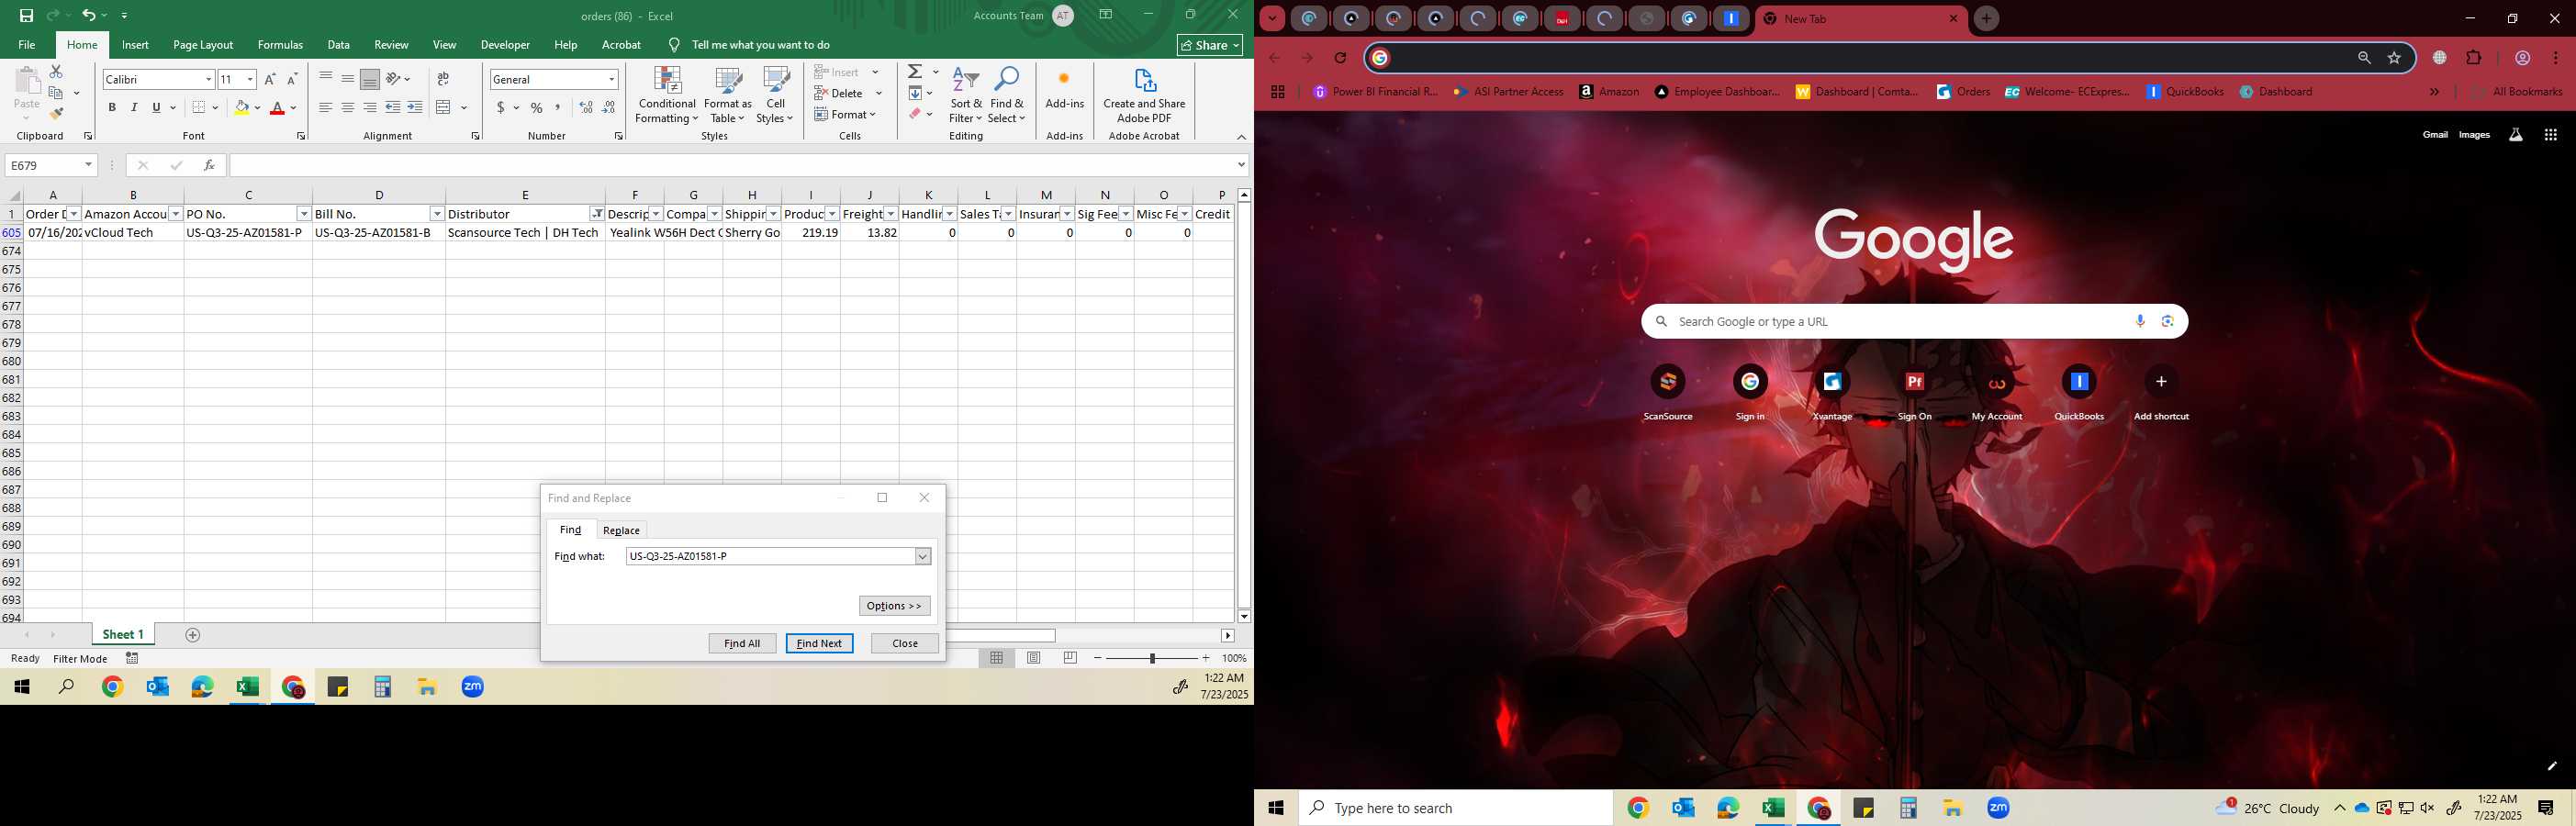The height and width of the screenshot is (826, 2576).
Task: Click the Gmail link in Chrome
Action: [2435, 135]
